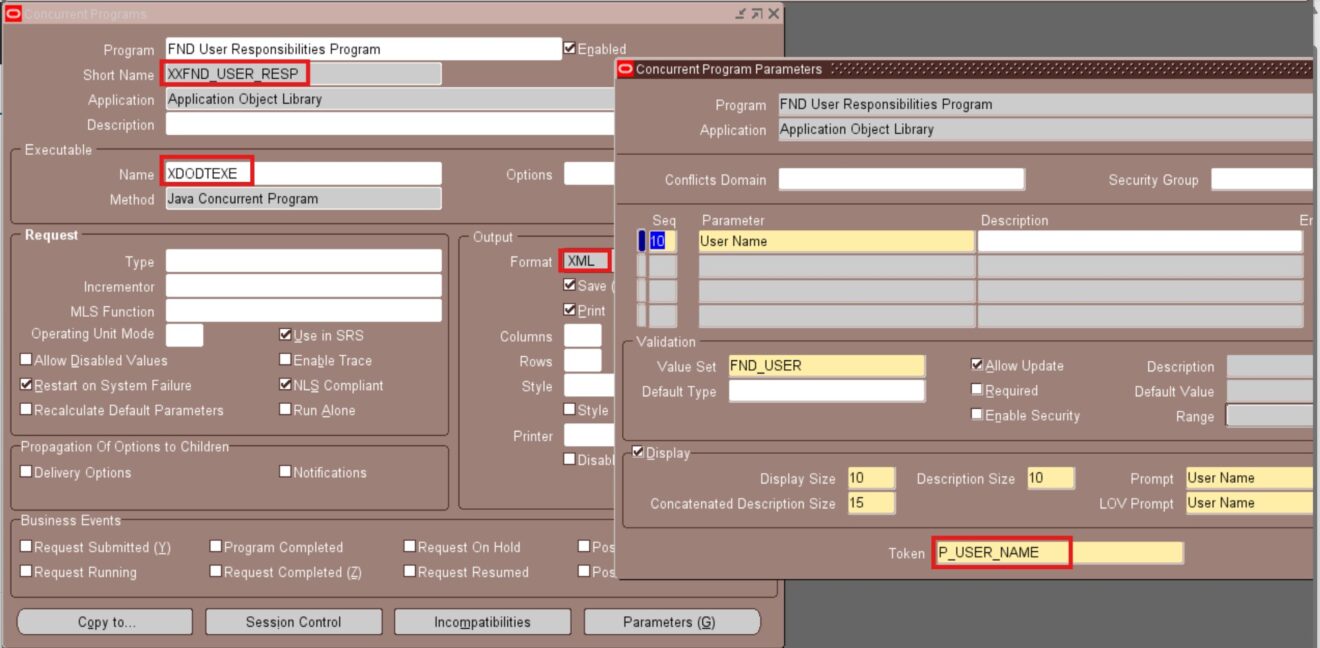Viewport: 1320px width, 648px height.
Task: Check Allow Disabled Values
Action: (25, 360)
